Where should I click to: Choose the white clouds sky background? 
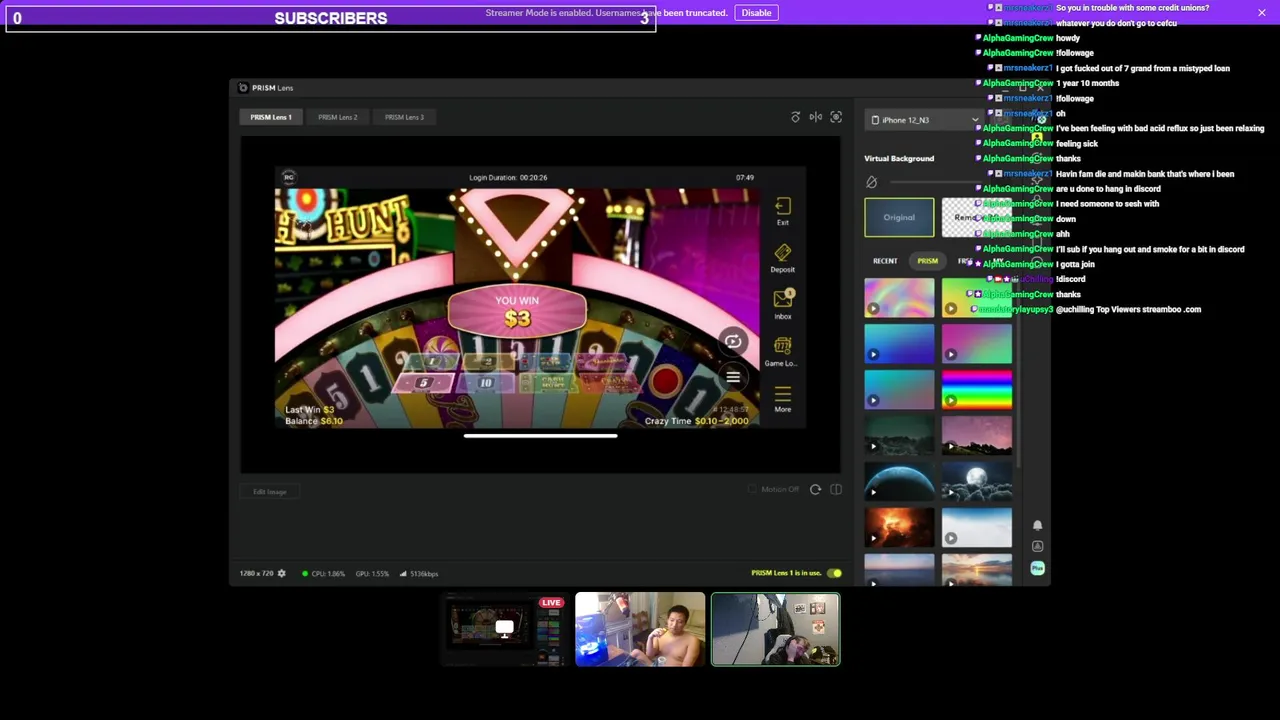pyautogui.click(x=976, y=527)
